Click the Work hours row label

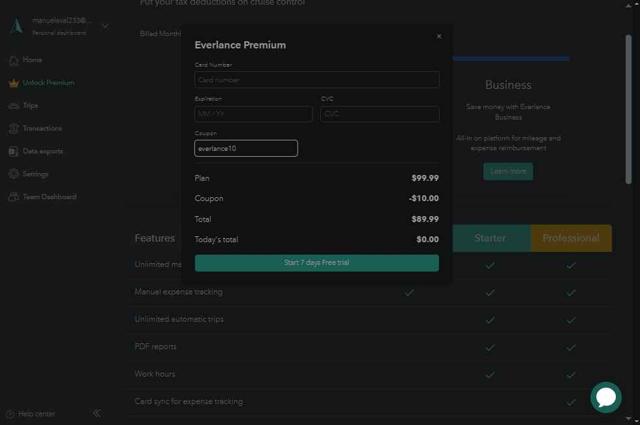click(155, 374)
